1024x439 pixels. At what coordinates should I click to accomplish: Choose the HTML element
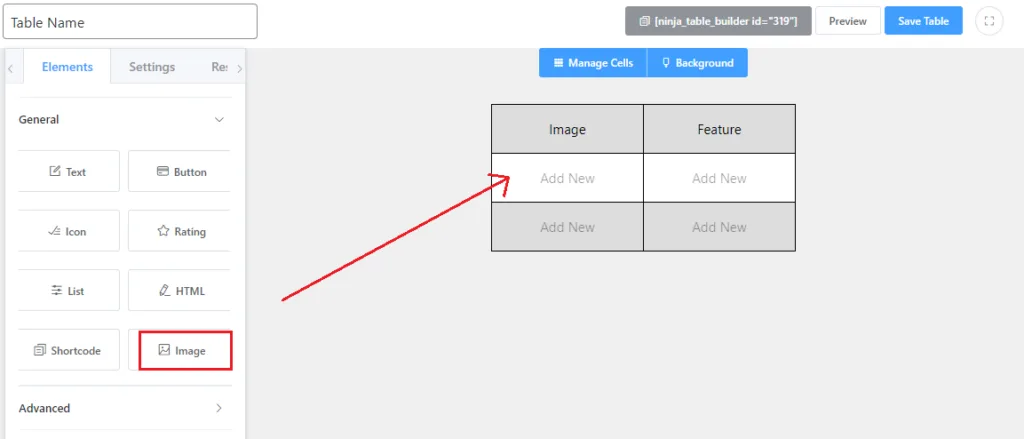click(180, 290)
